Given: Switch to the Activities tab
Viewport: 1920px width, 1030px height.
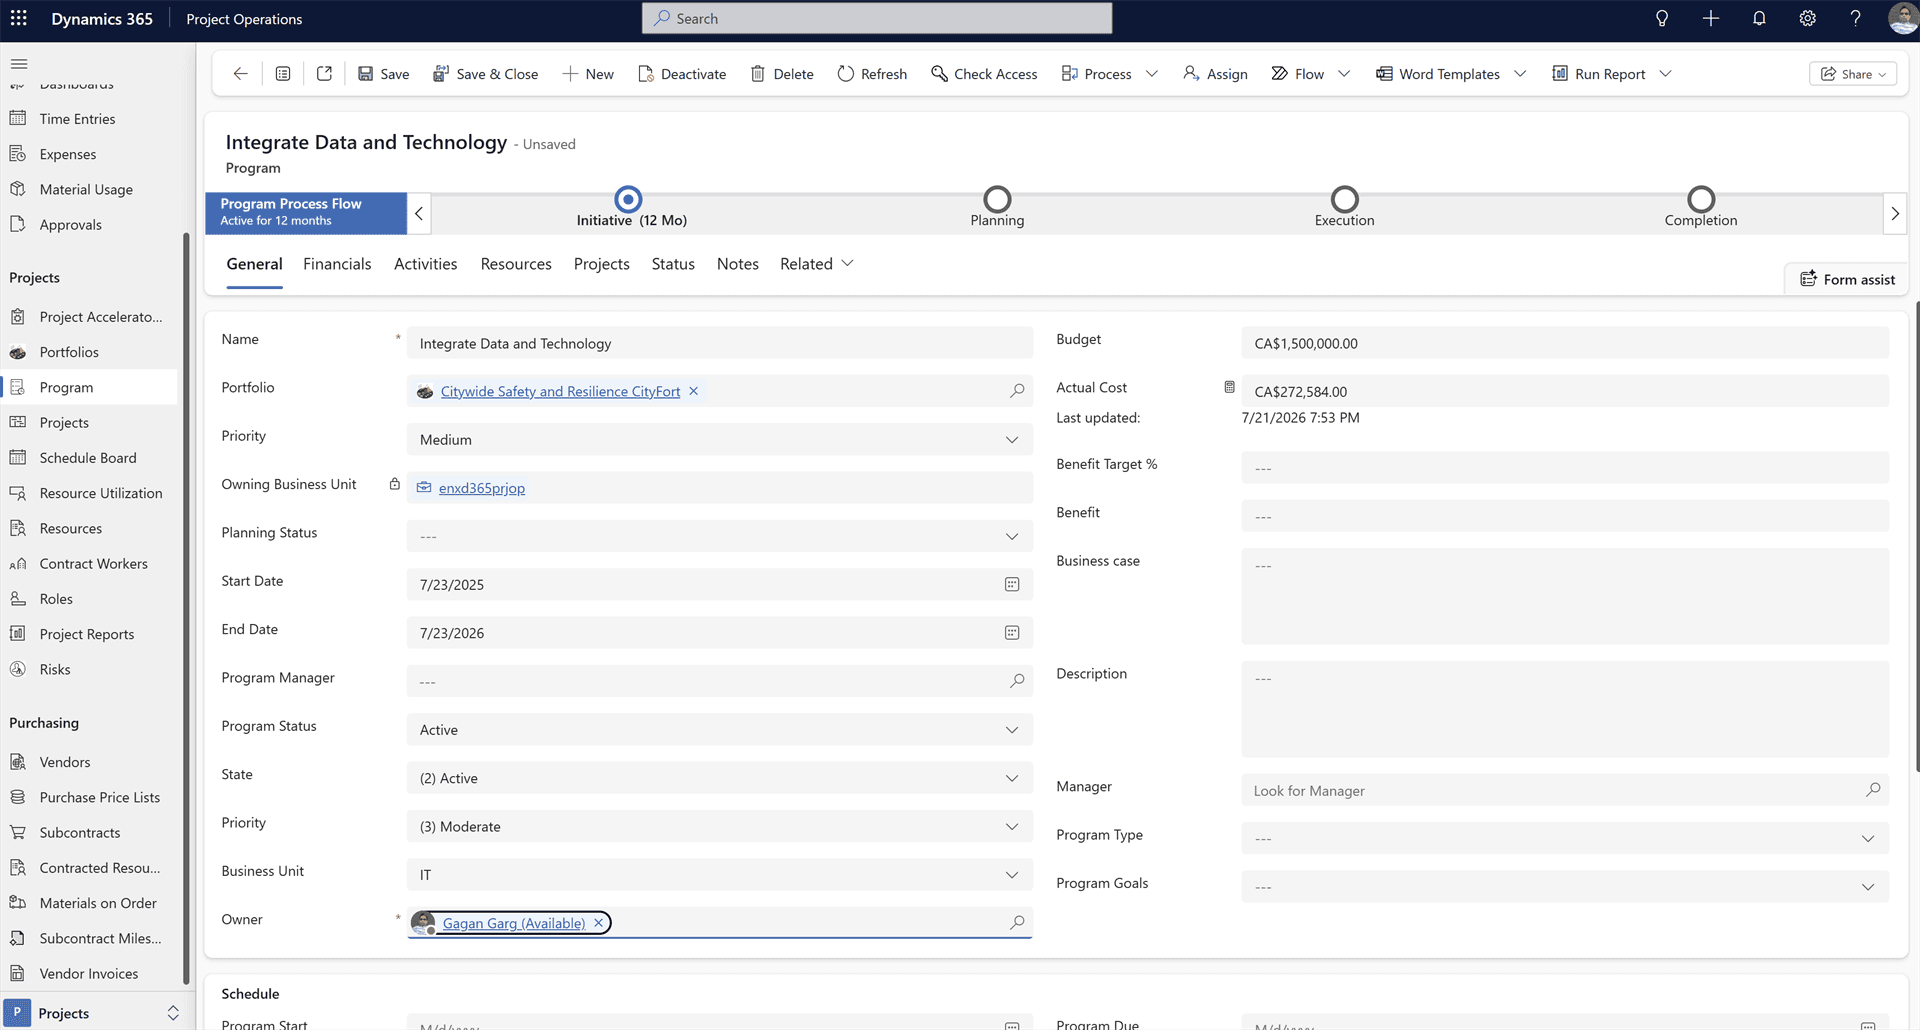Looking at the screenshot, I should [x=425, y=264].
